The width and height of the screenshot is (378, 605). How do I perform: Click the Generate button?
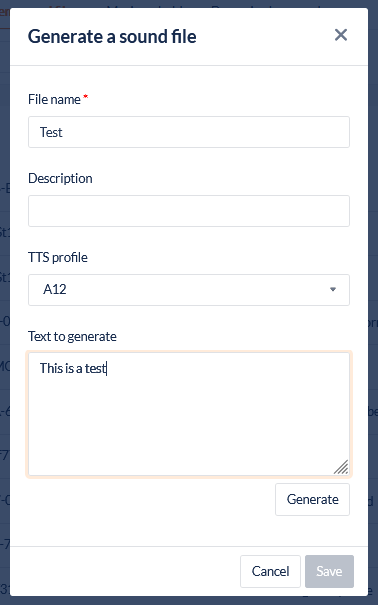point(312,499)
